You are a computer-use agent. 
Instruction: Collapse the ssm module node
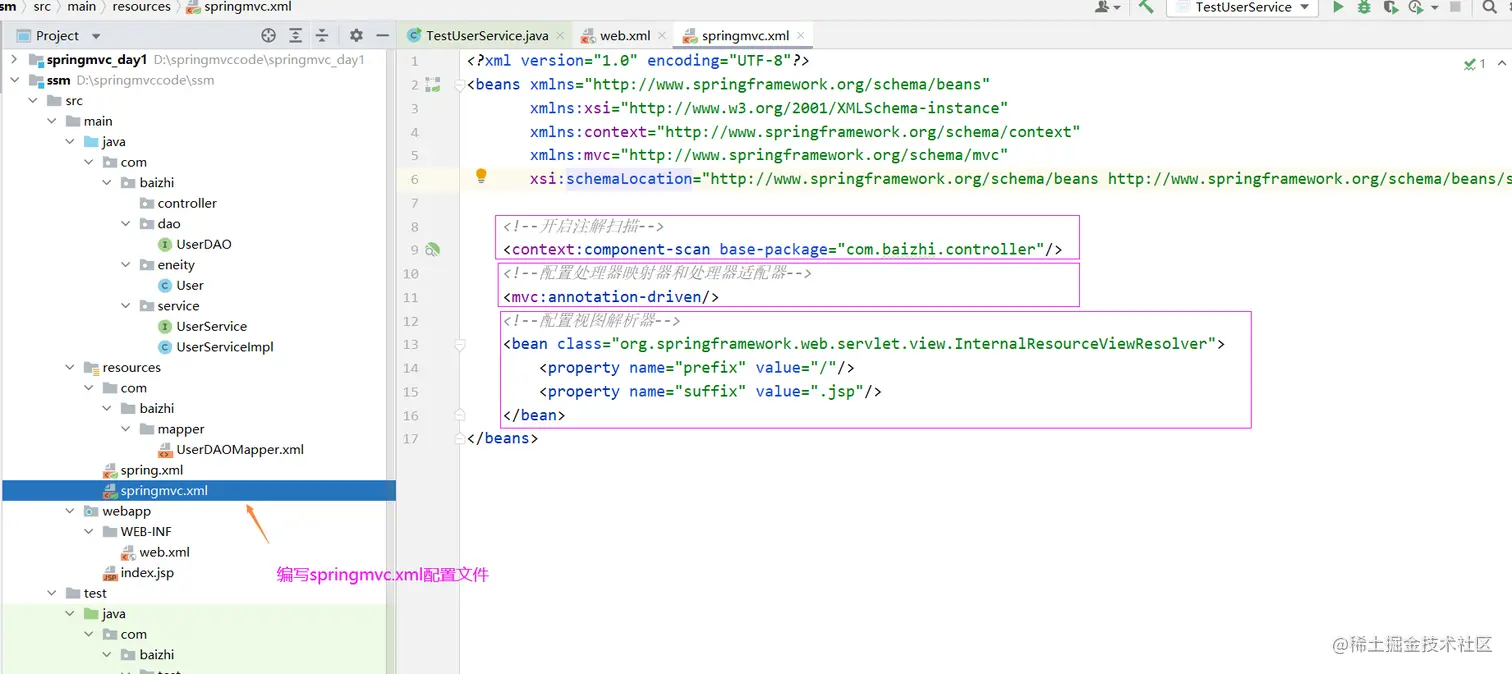click(x=15, y=80)
